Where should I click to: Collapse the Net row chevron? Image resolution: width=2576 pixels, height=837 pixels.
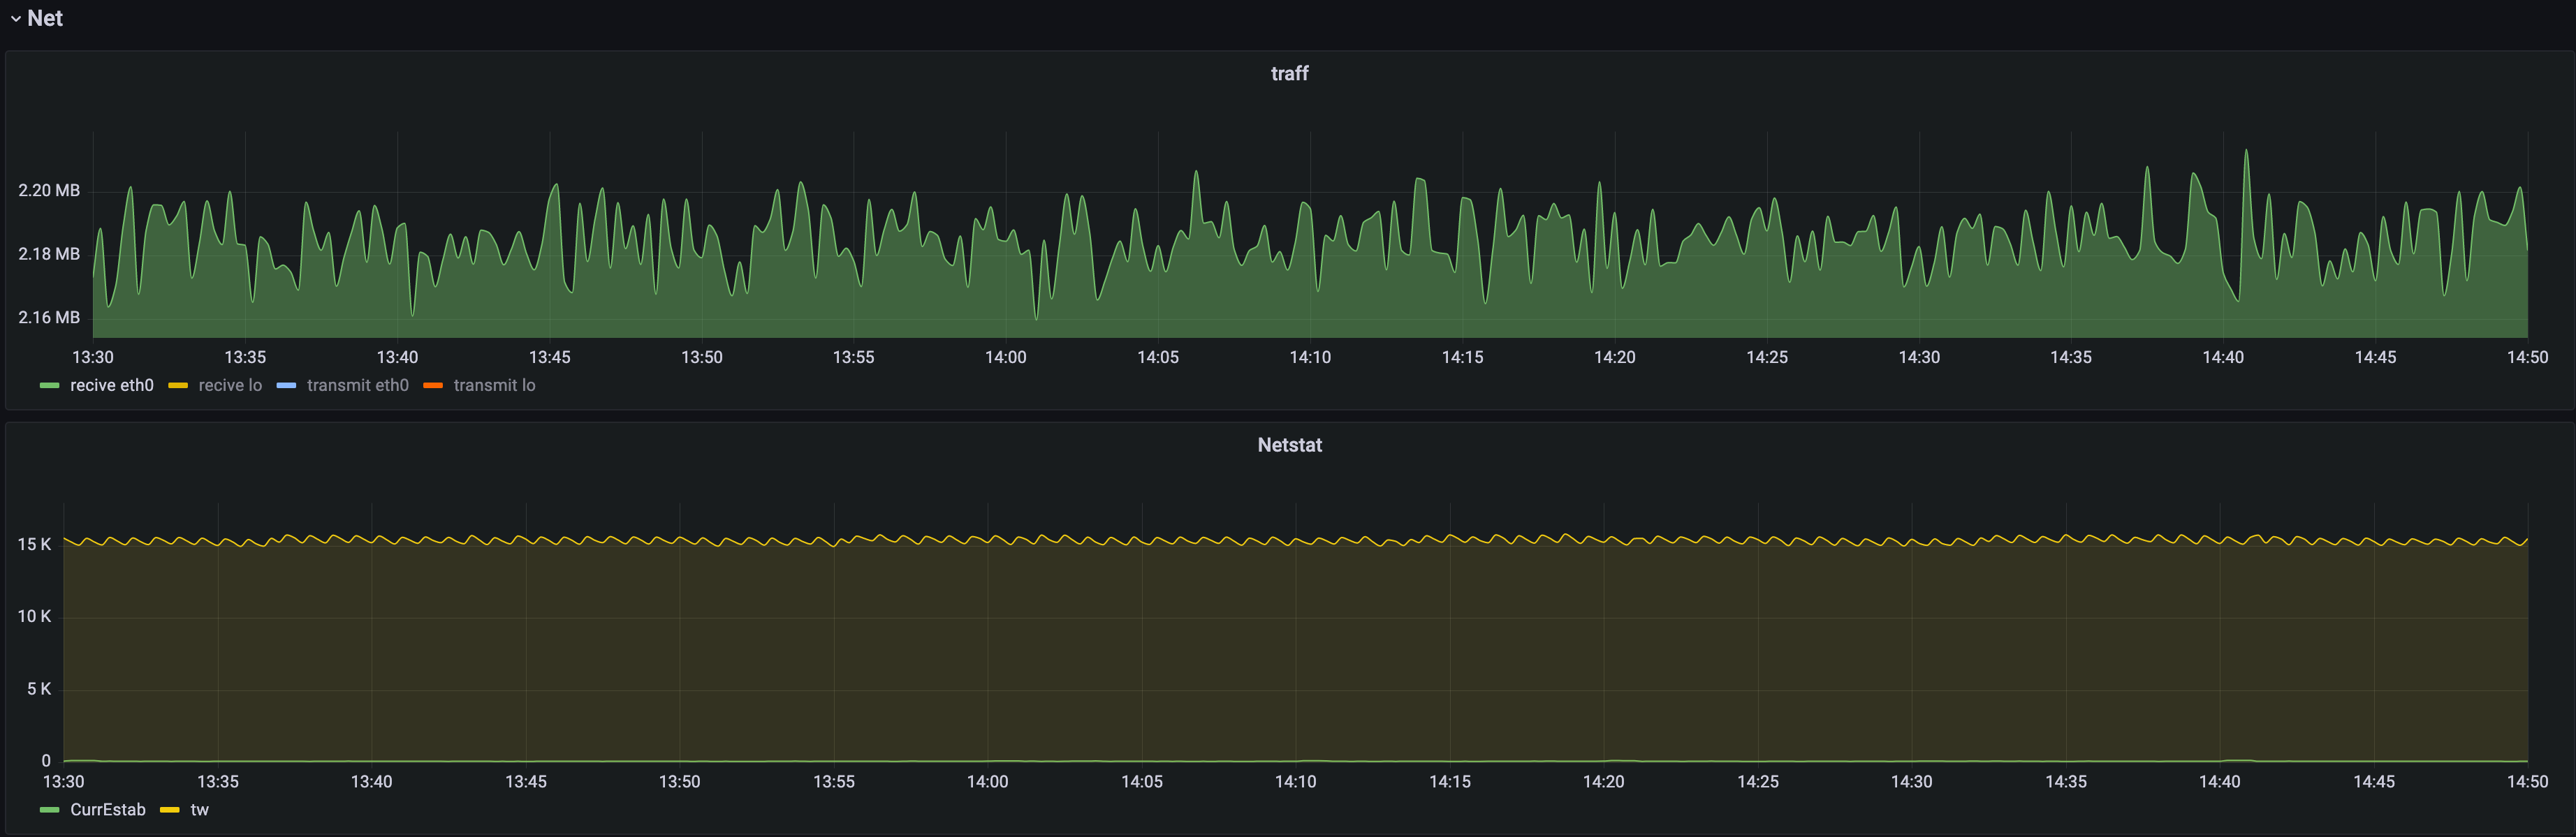pos(16,19)
